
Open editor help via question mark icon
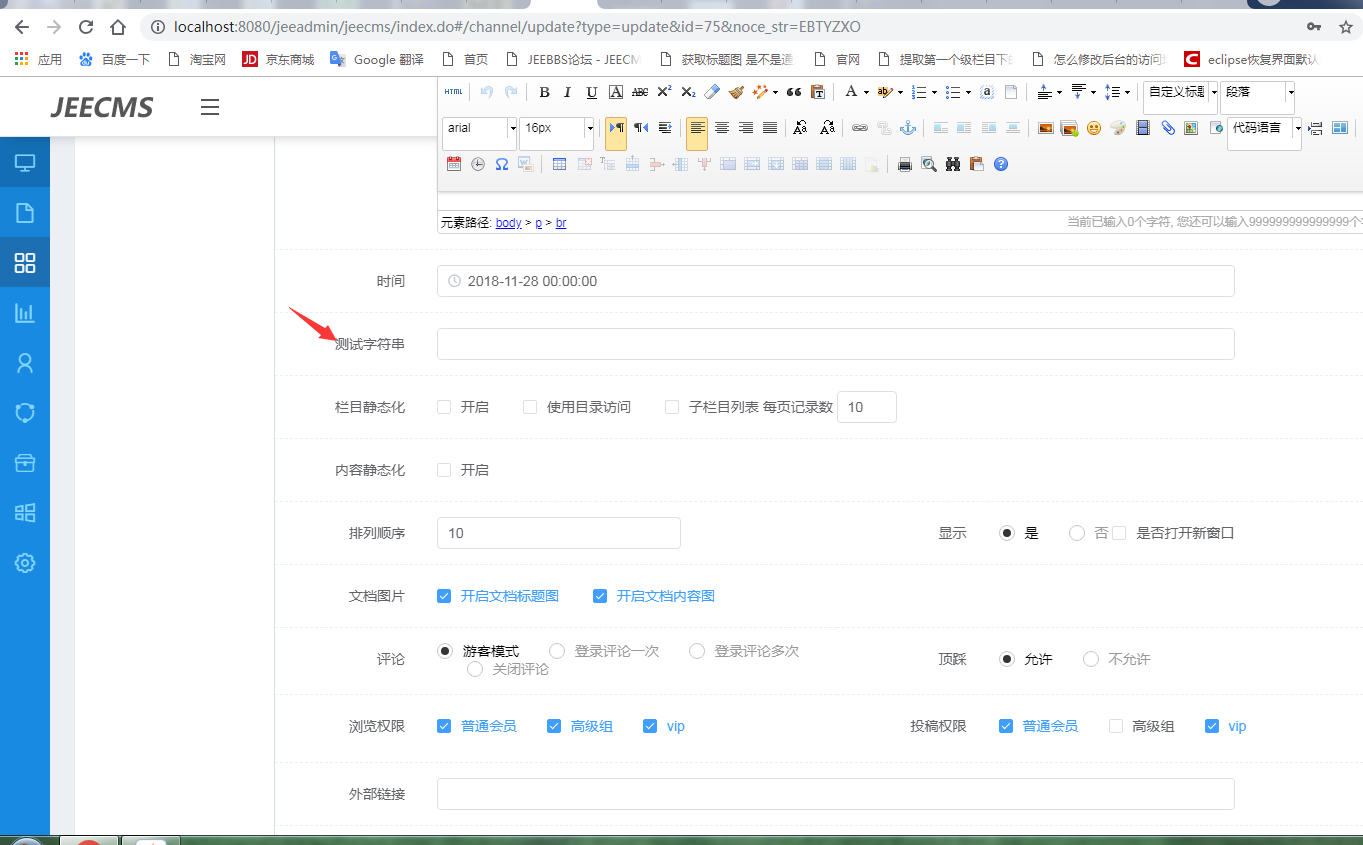click(1001, 164)
